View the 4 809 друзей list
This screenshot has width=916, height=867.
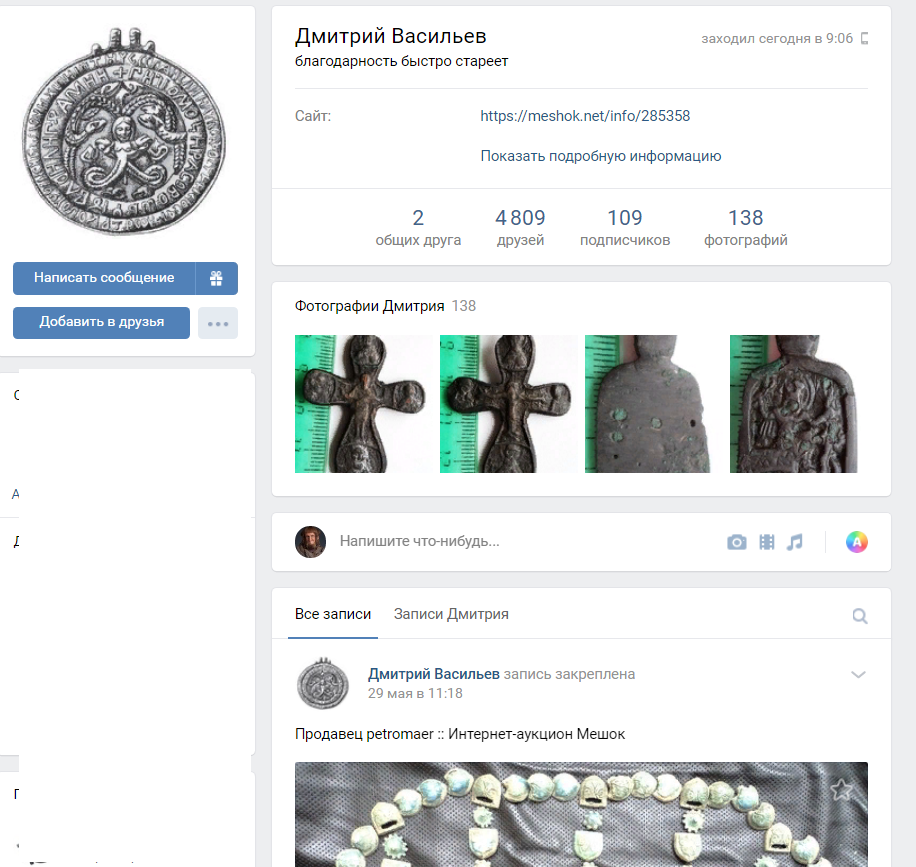(520, 228)
